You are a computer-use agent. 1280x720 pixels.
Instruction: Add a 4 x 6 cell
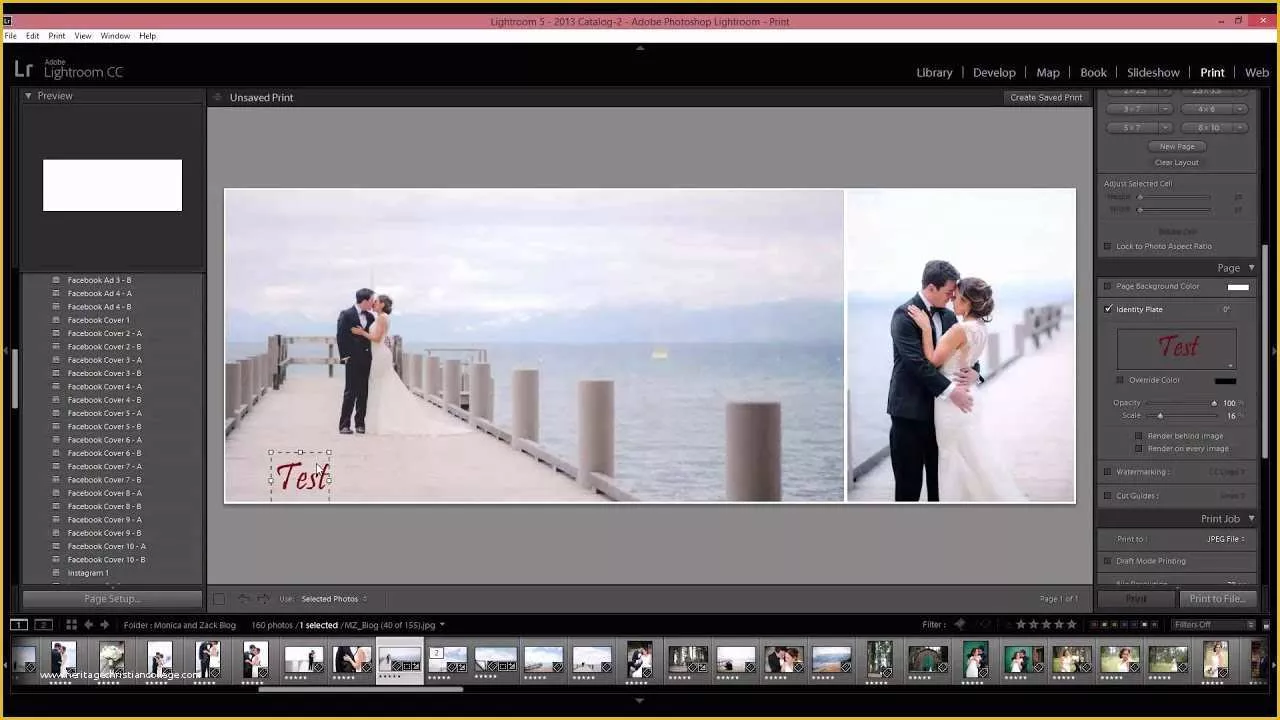[1207, 109]
